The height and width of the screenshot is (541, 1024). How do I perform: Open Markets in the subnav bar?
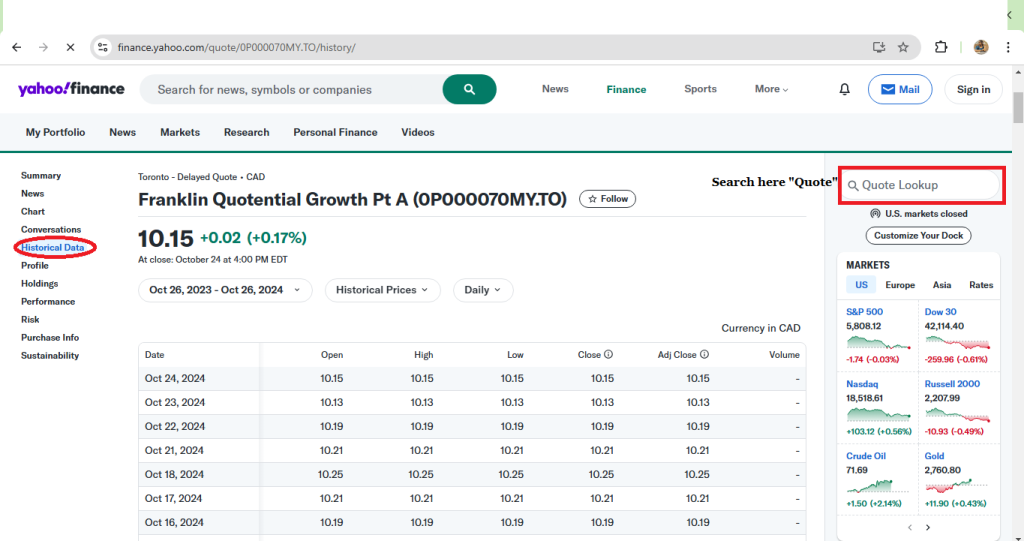click(180, 132)
